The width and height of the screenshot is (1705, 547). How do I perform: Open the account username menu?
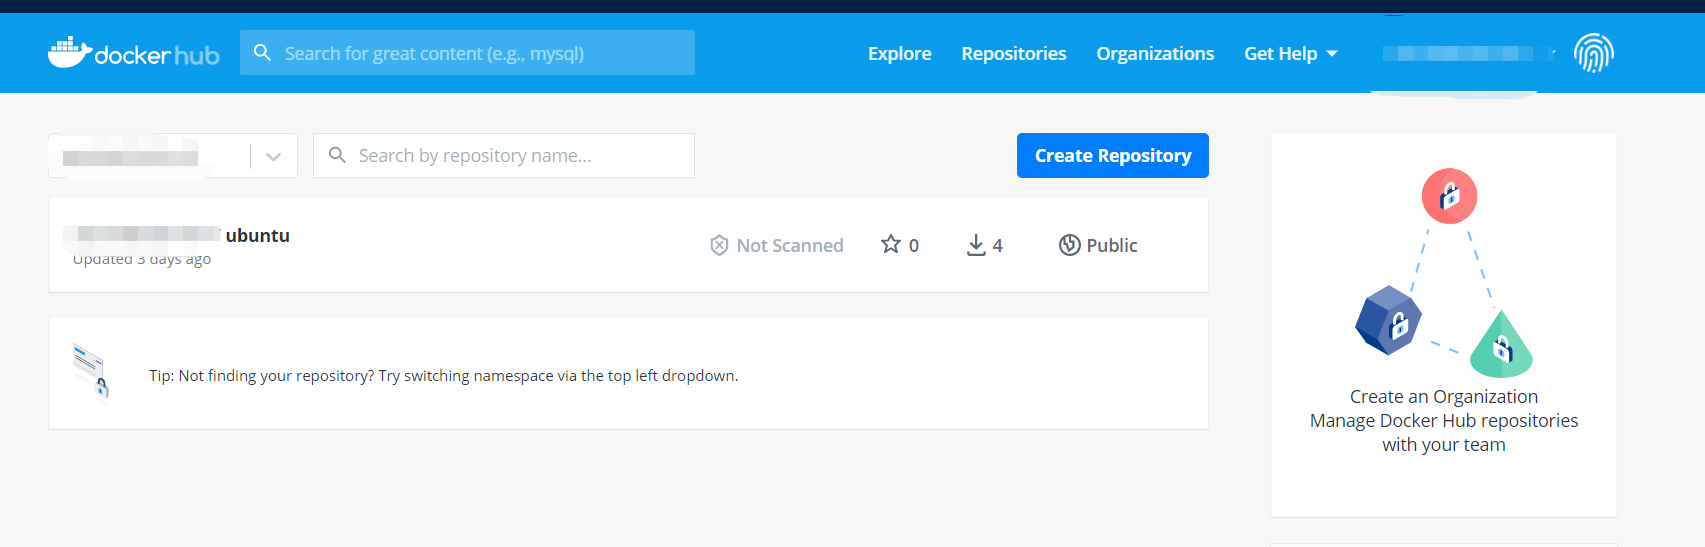coord(1468,53)
